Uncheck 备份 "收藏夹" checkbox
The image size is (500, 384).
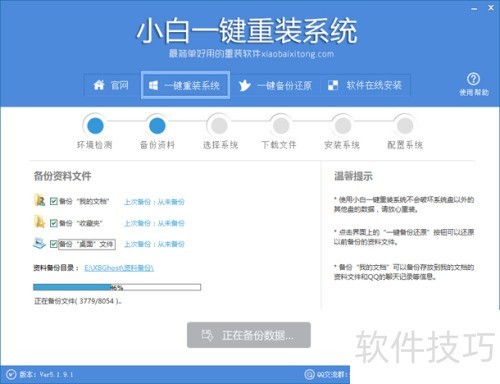[53, 223]
